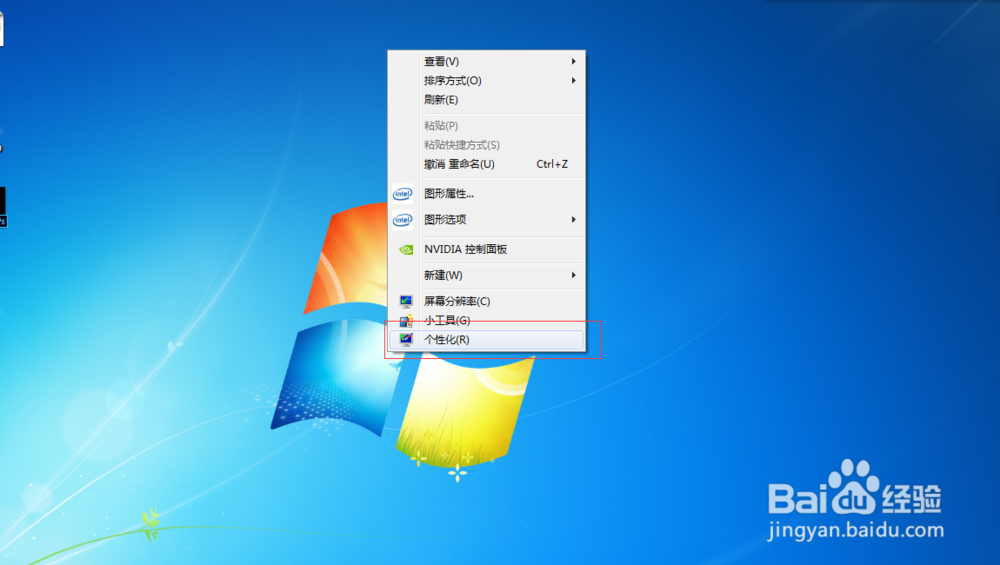Choose 刷新(E) to refresh desktop
The height and width of the screenshot is (565, 1000).
click(486, 99)
